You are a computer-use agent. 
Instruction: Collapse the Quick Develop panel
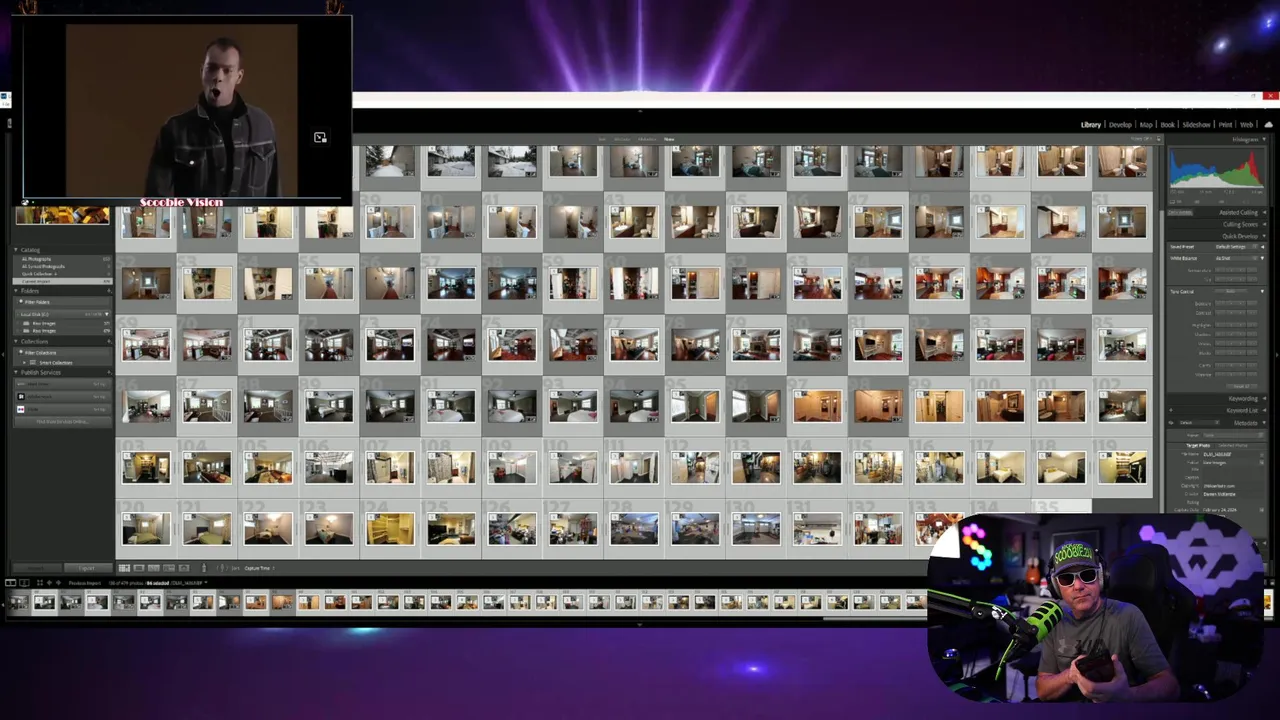pos(1264,236)
